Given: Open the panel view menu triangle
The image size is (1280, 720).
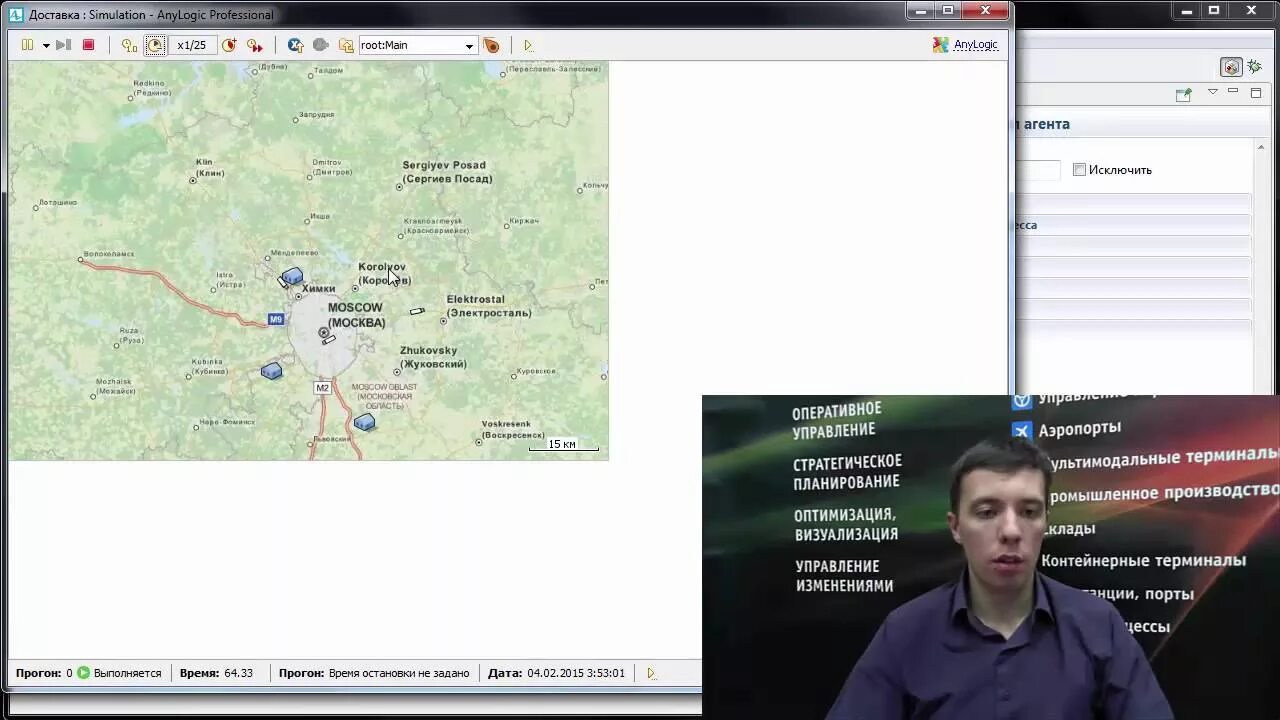Looking at the screenshot, I should pyautogui.click(x=1212, y=92).
